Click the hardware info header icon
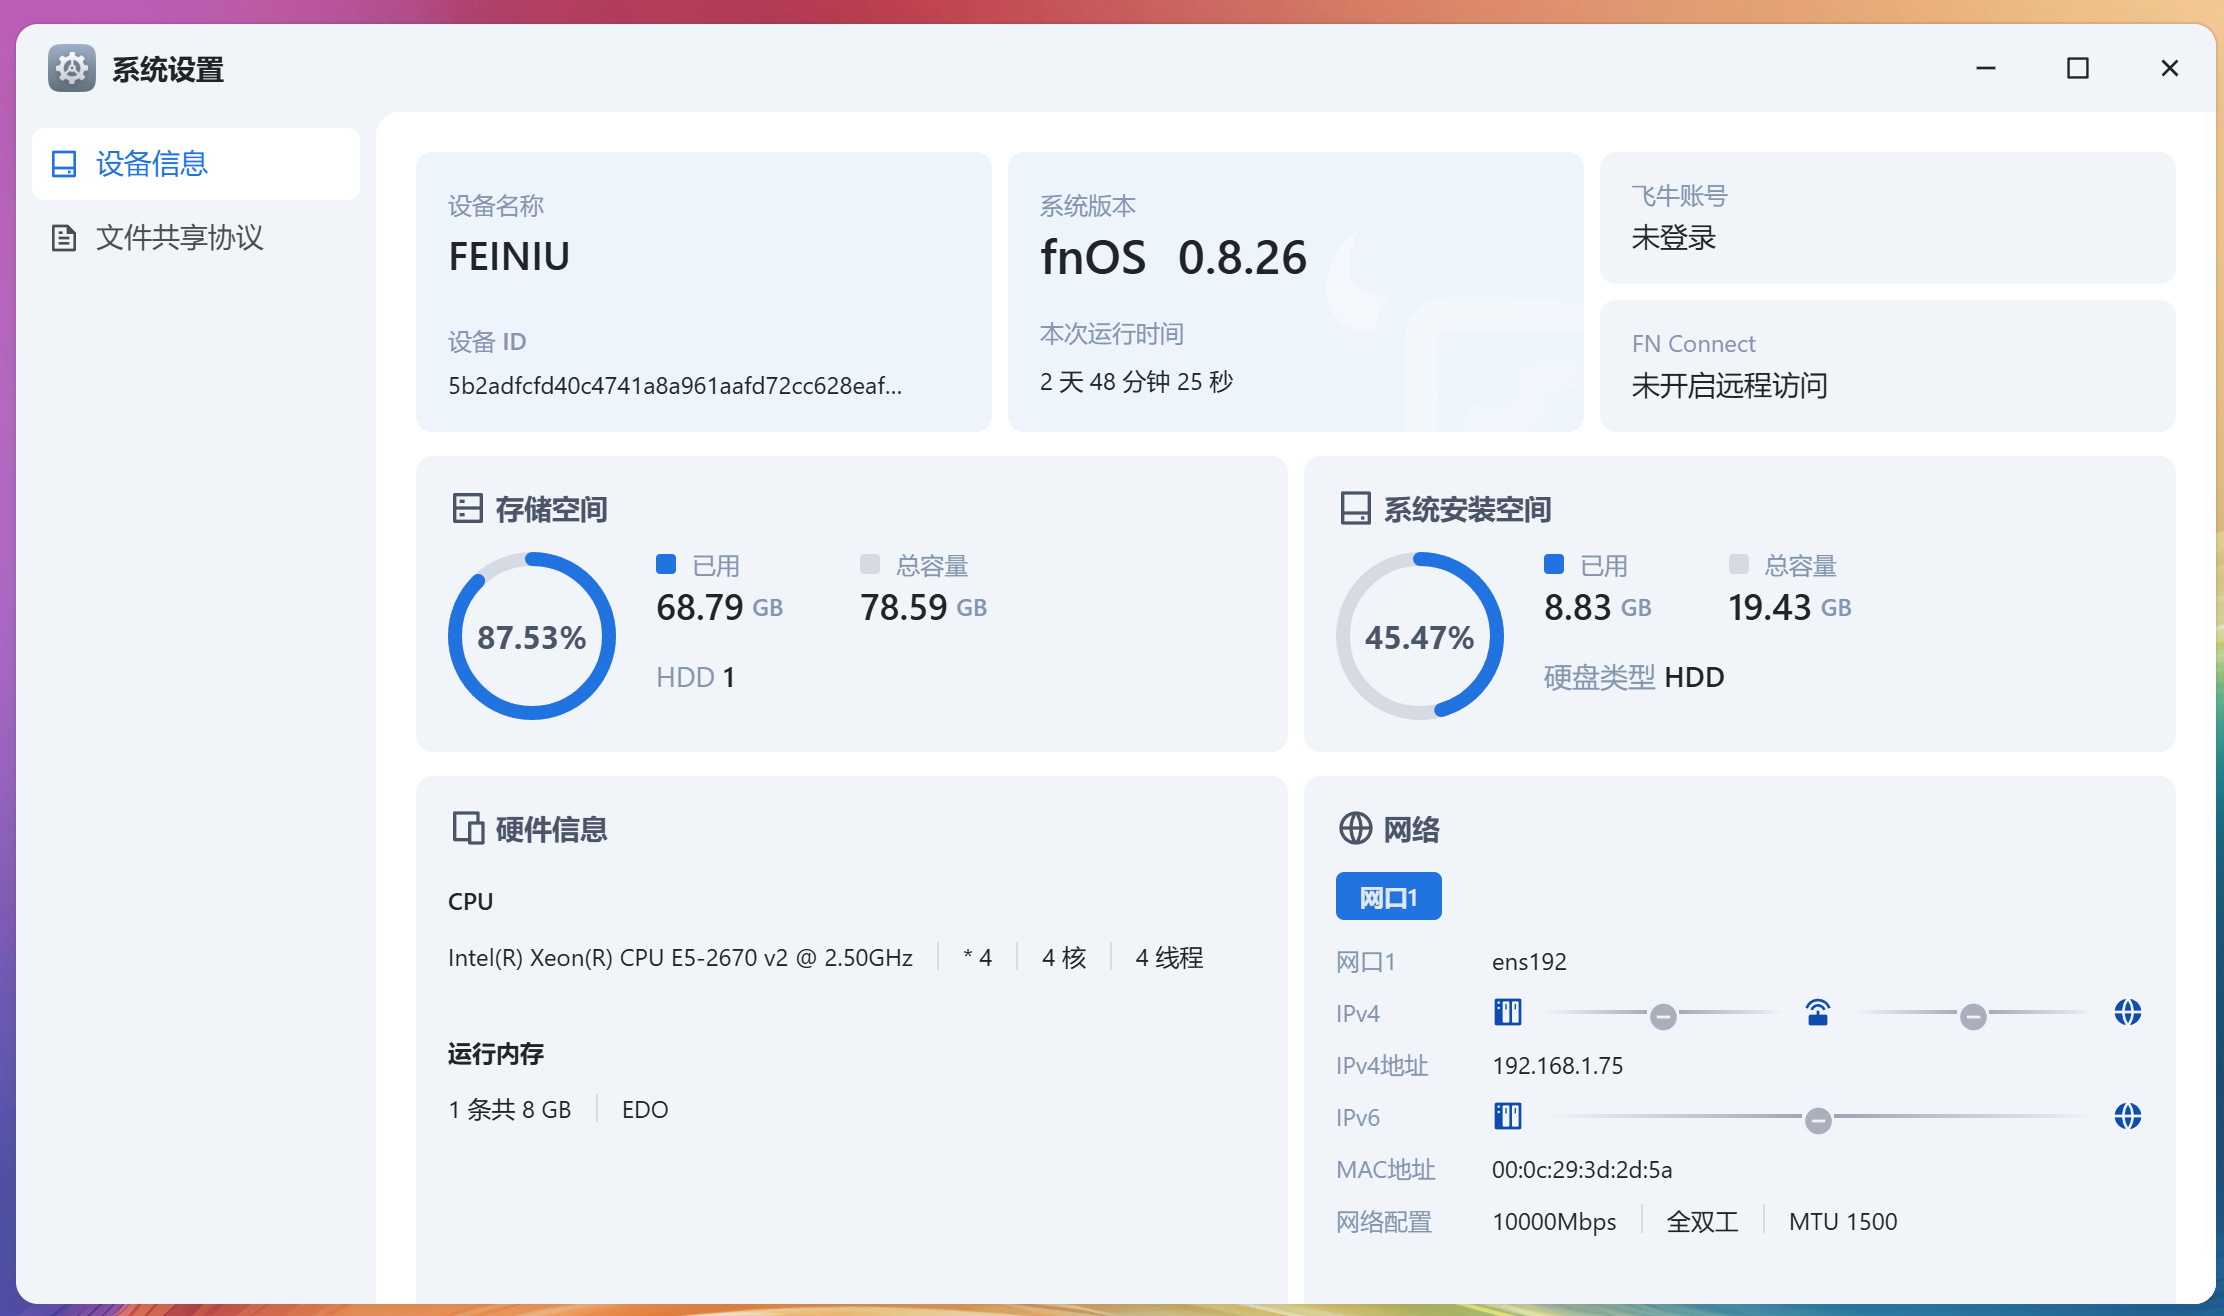The width and height of the screenshot is (2224, 1316). [467, 829]
